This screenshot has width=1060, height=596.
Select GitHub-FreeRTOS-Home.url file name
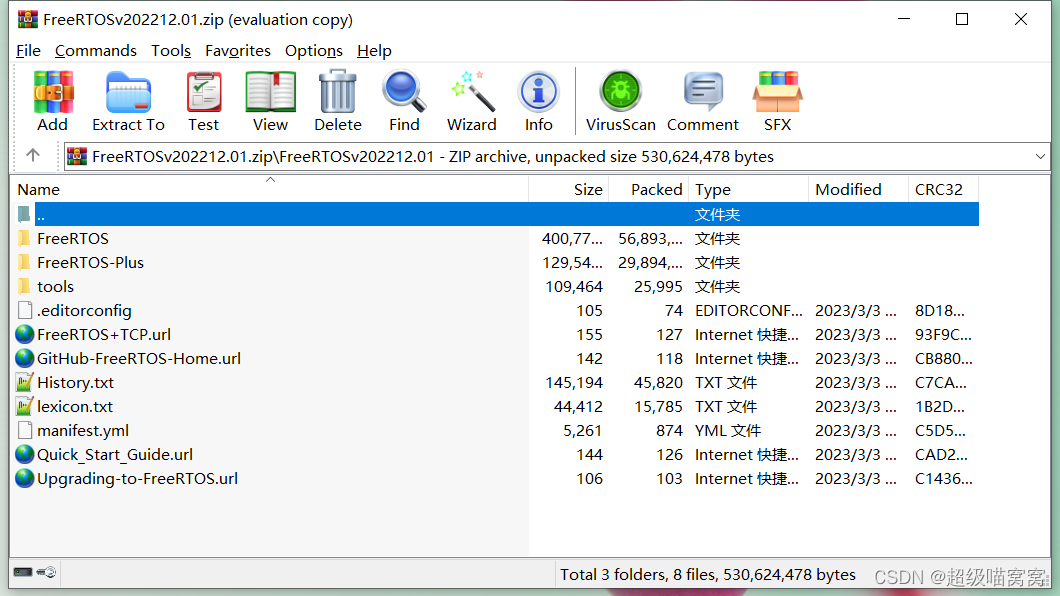pos(139,358)
